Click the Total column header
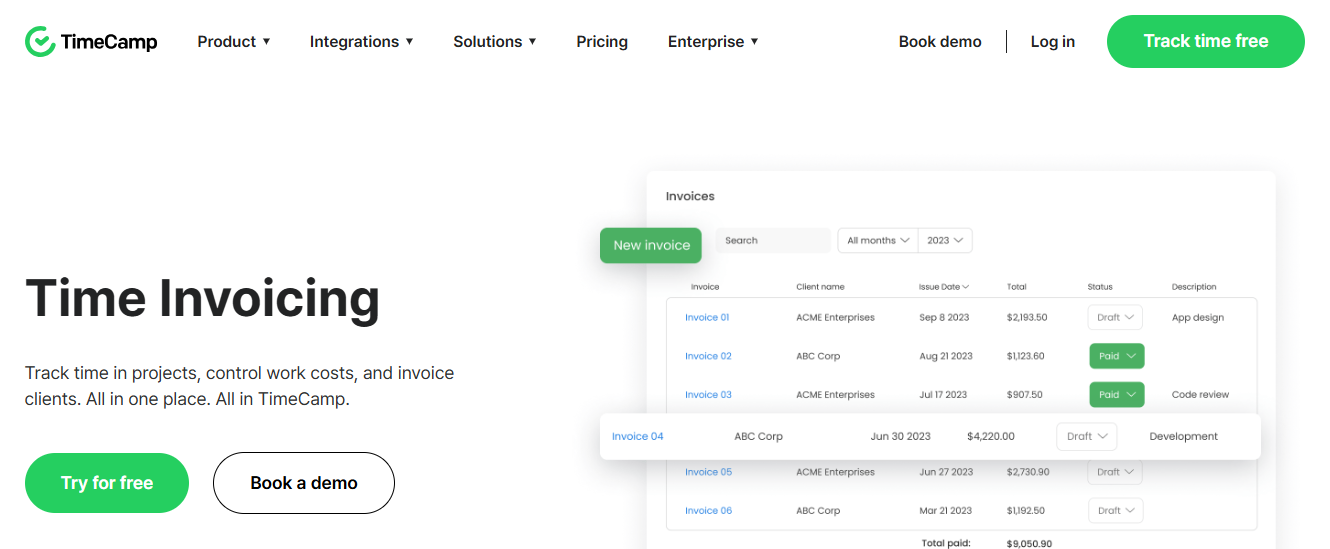1330x549 pixels. click(1017, 287)
